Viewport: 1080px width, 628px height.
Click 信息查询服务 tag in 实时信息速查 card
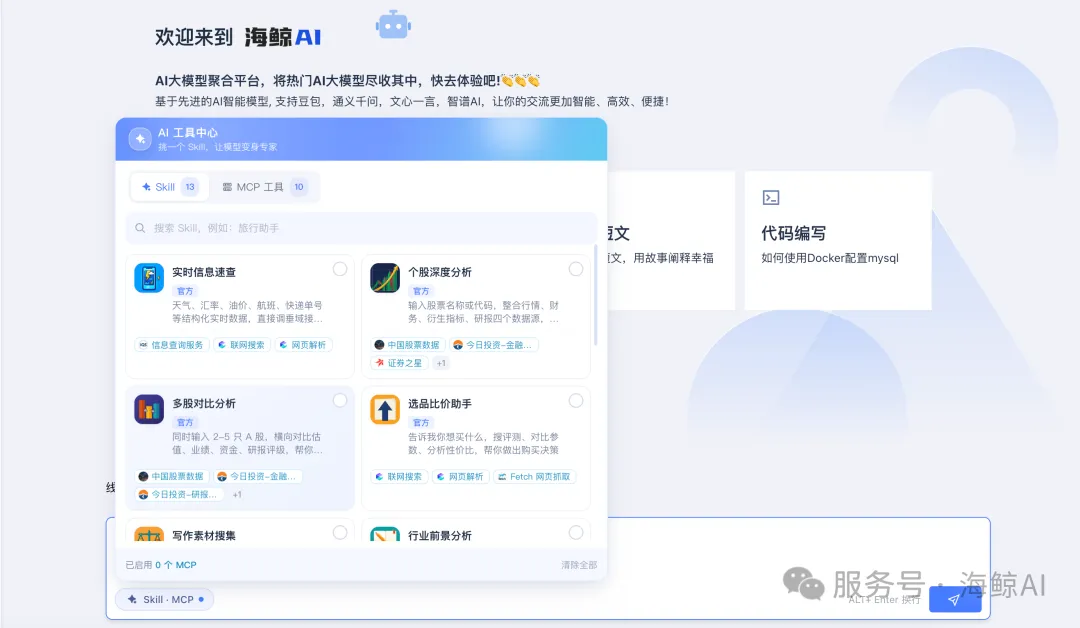coord(172,345)
